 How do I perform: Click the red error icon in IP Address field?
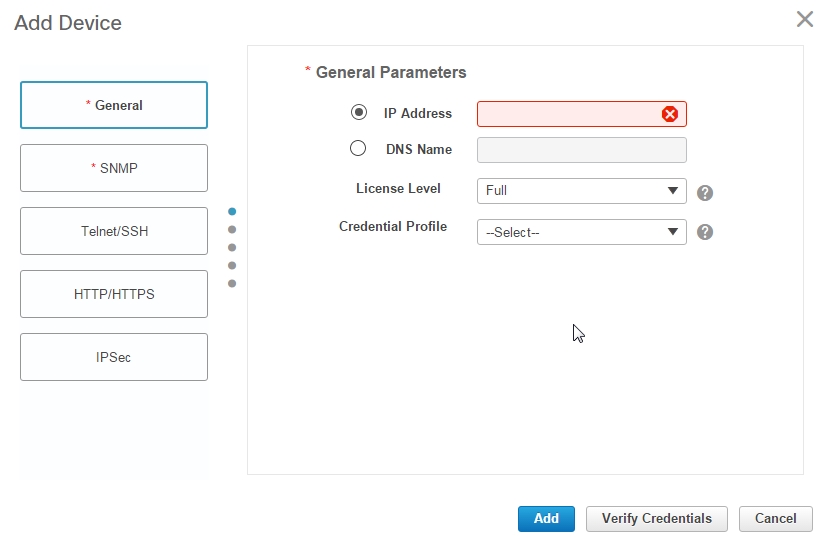click(x=670, y=114)
